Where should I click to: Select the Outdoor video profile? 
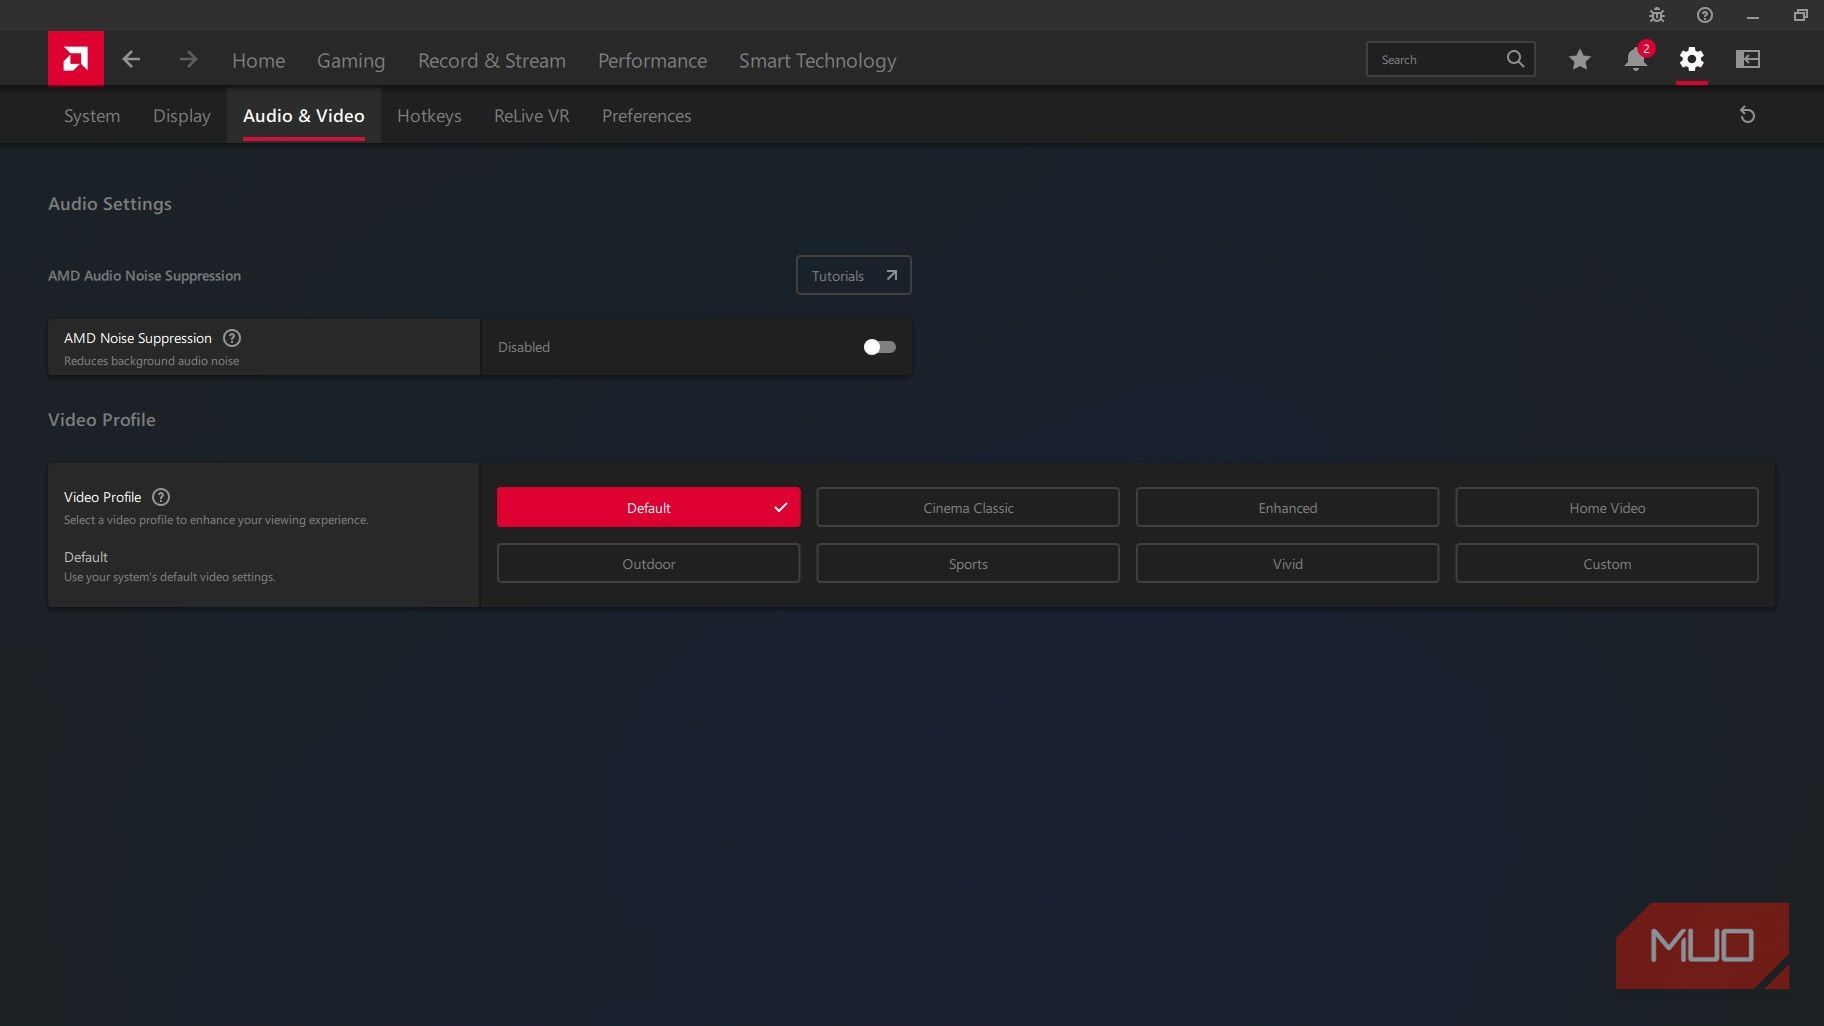[x=648, y=563]
